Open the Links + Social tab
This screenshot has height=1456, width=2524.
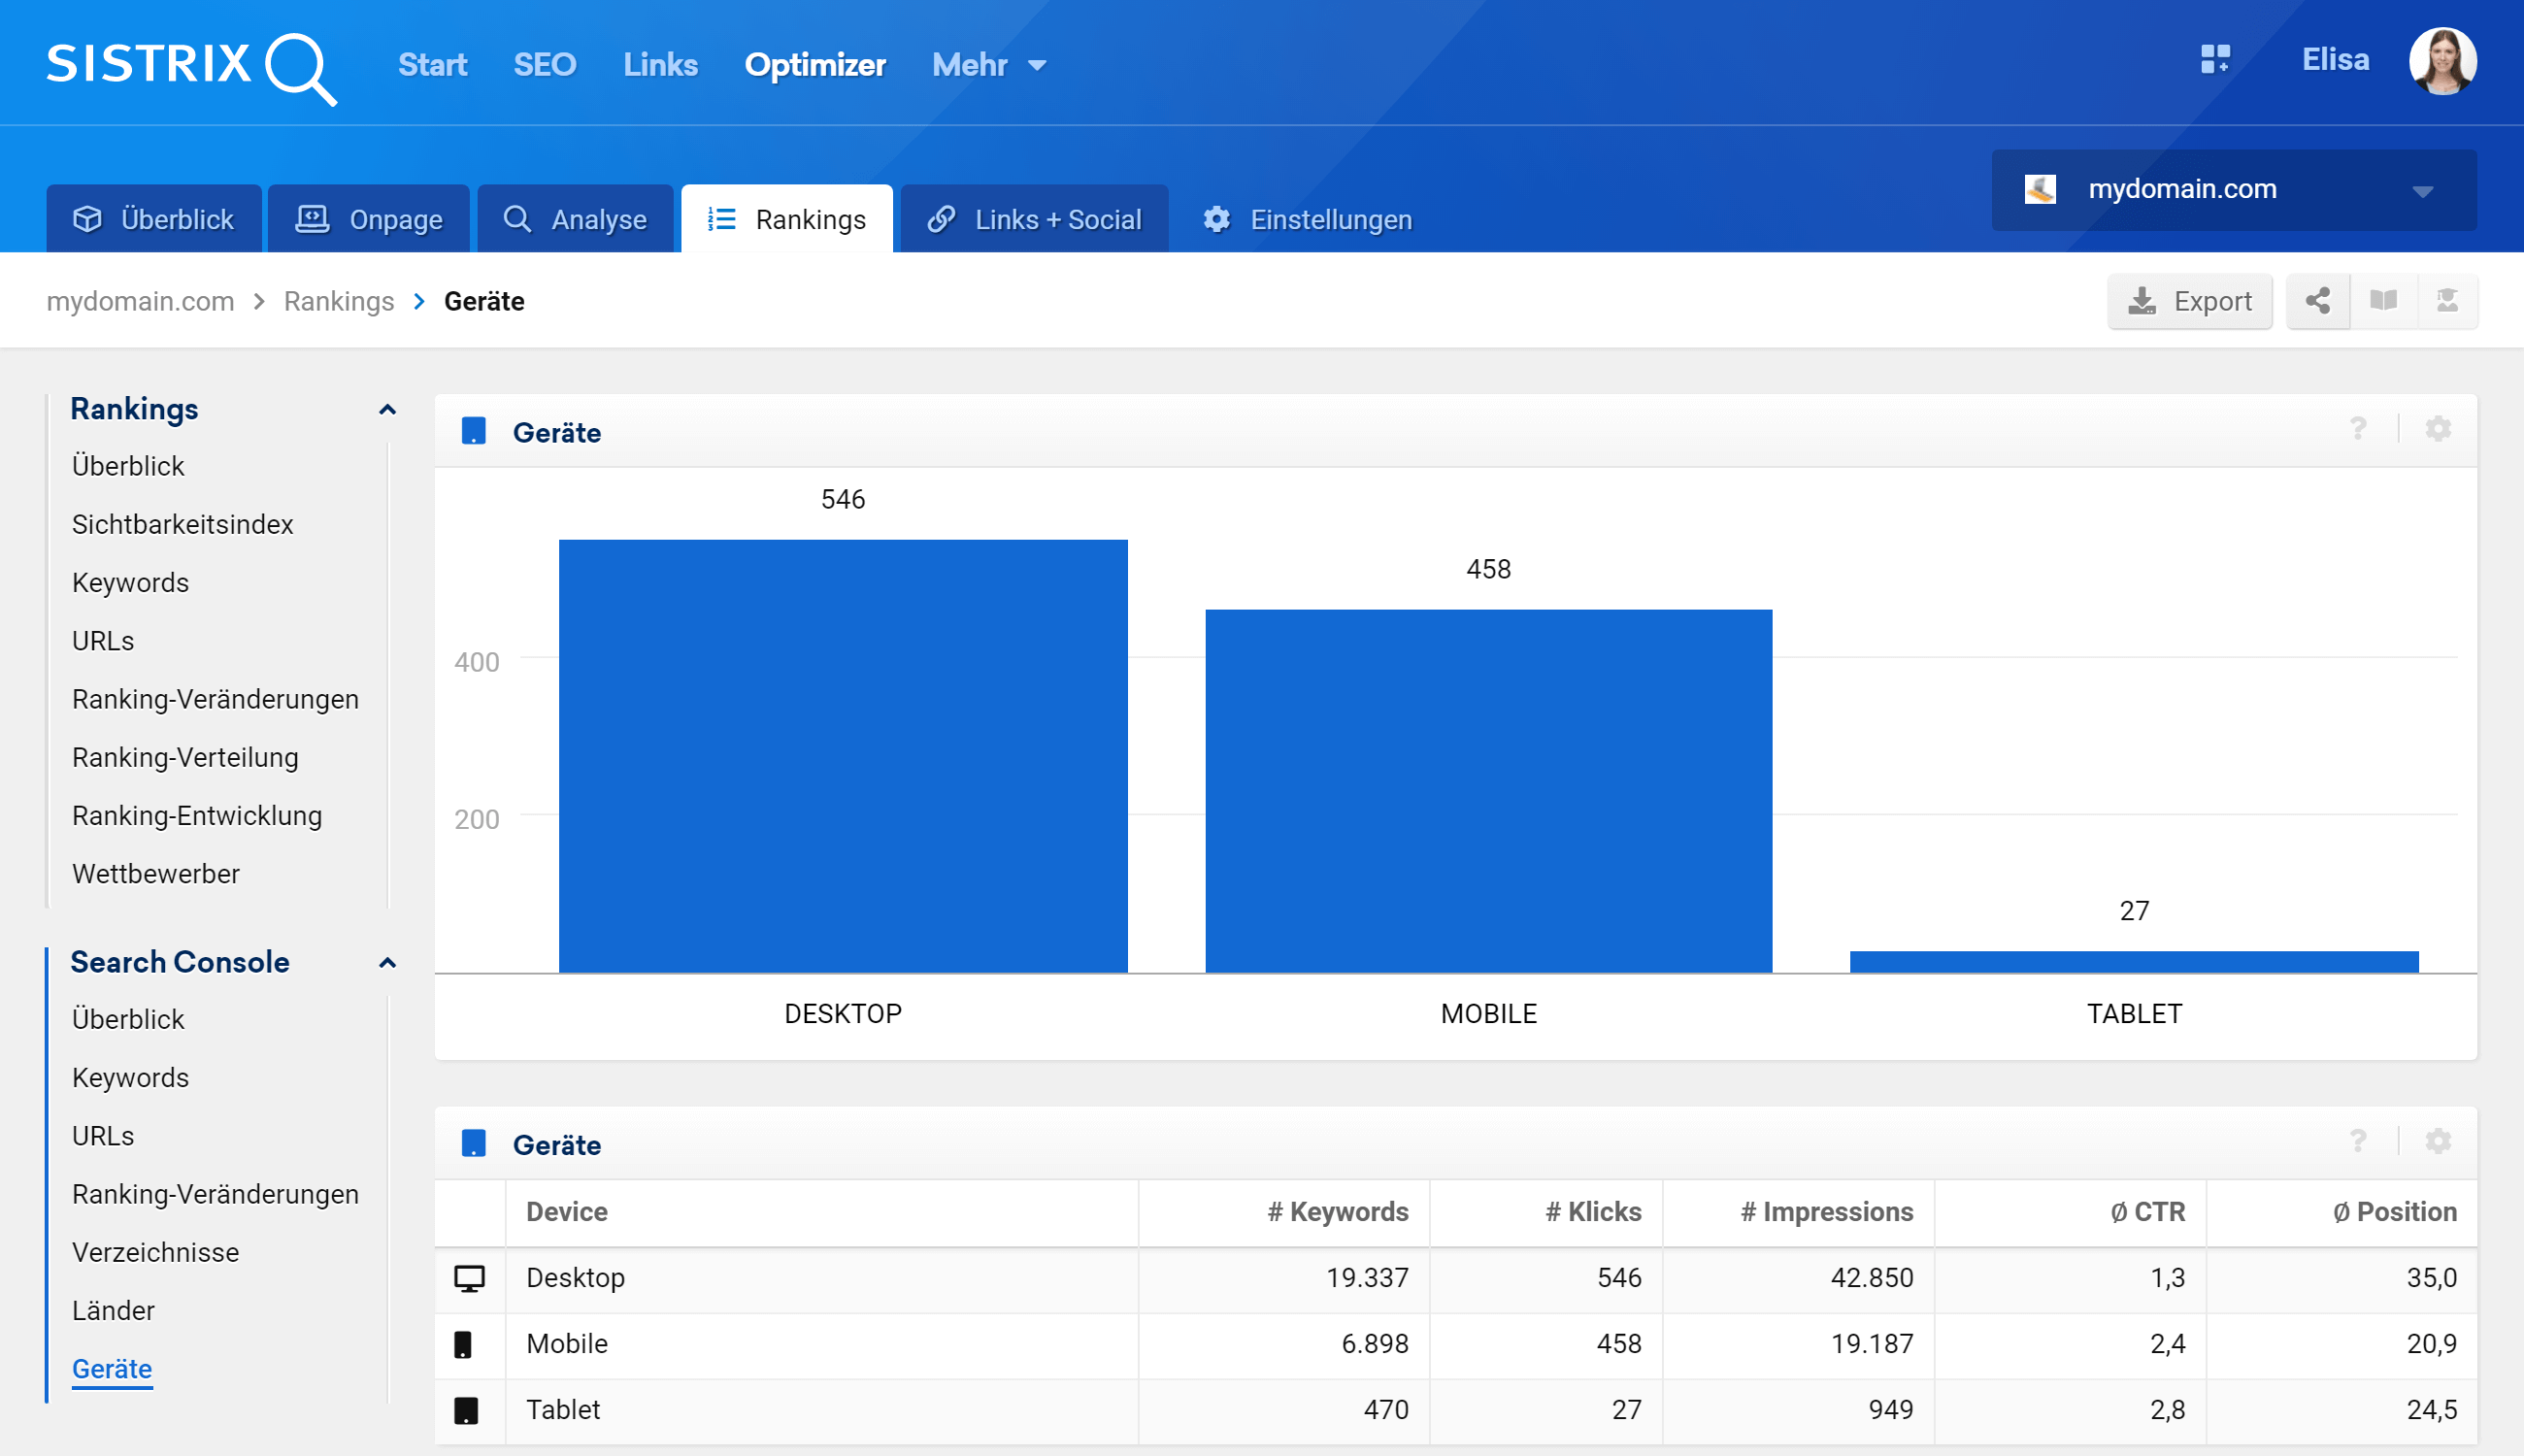pos(1035,219)
